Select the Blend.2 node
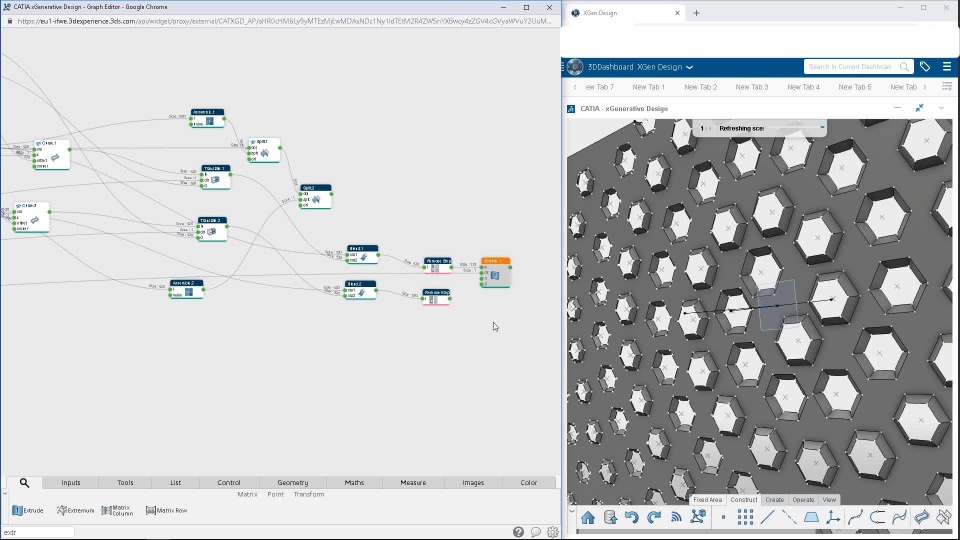This screenshot has height=540, width=960. 361,290
